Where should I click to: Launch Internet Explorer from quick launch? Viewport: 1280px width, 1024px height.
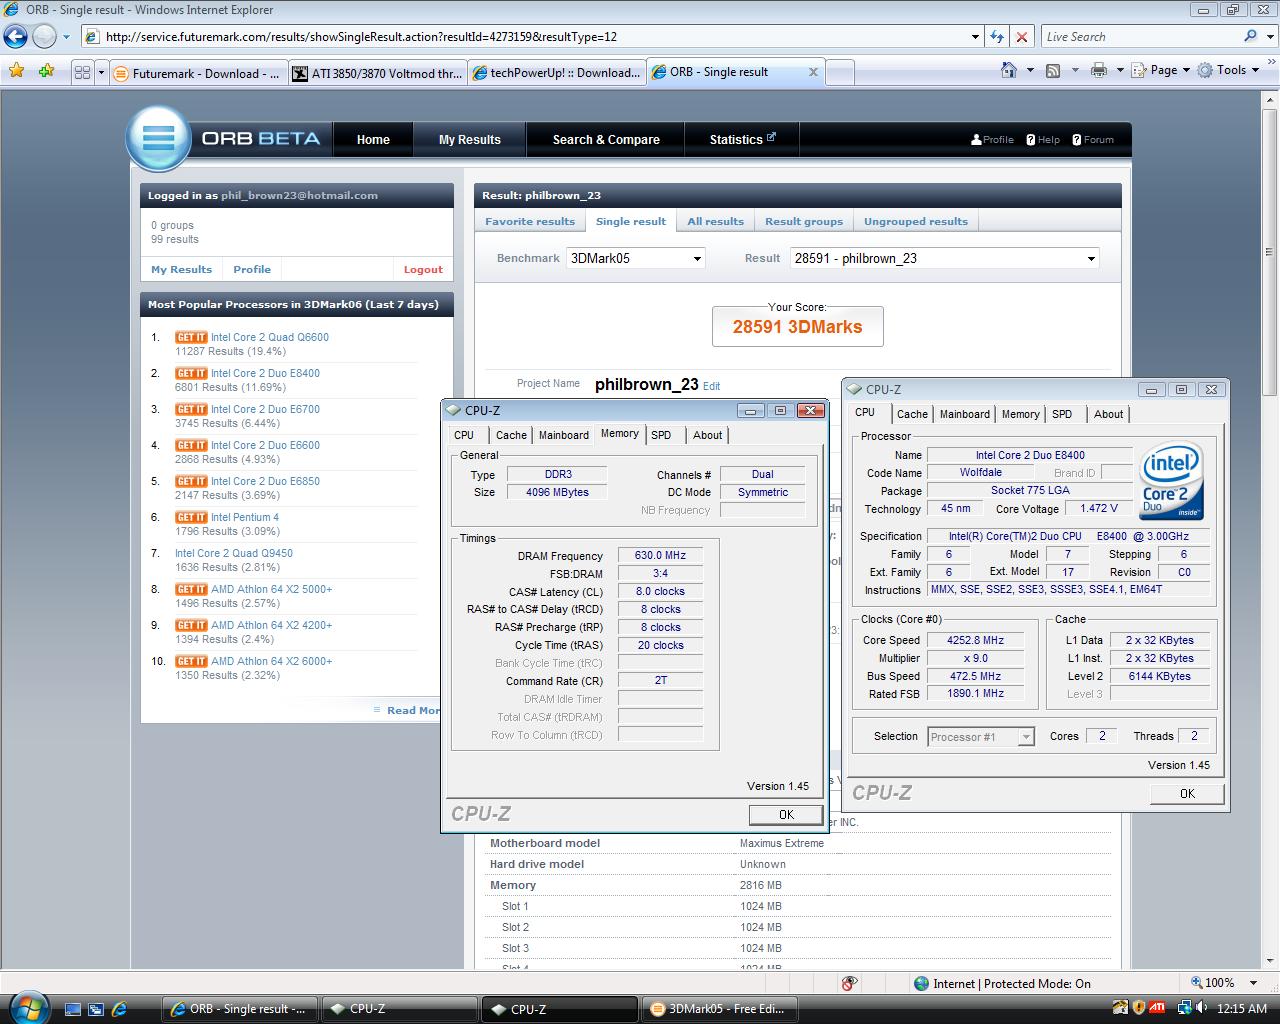pyautogui.click(x=119, y=1009)
